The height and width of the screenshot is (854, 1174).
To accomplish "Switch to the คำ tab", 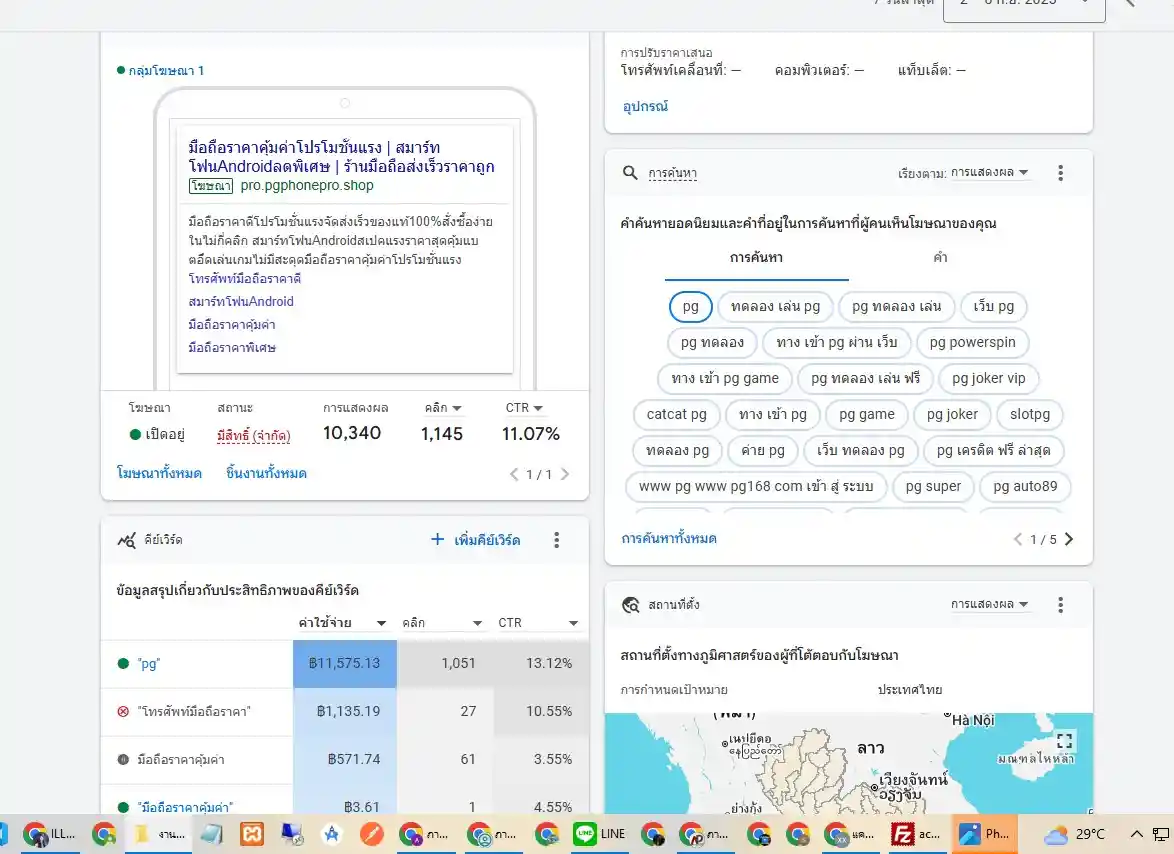I will click(938, 257).
